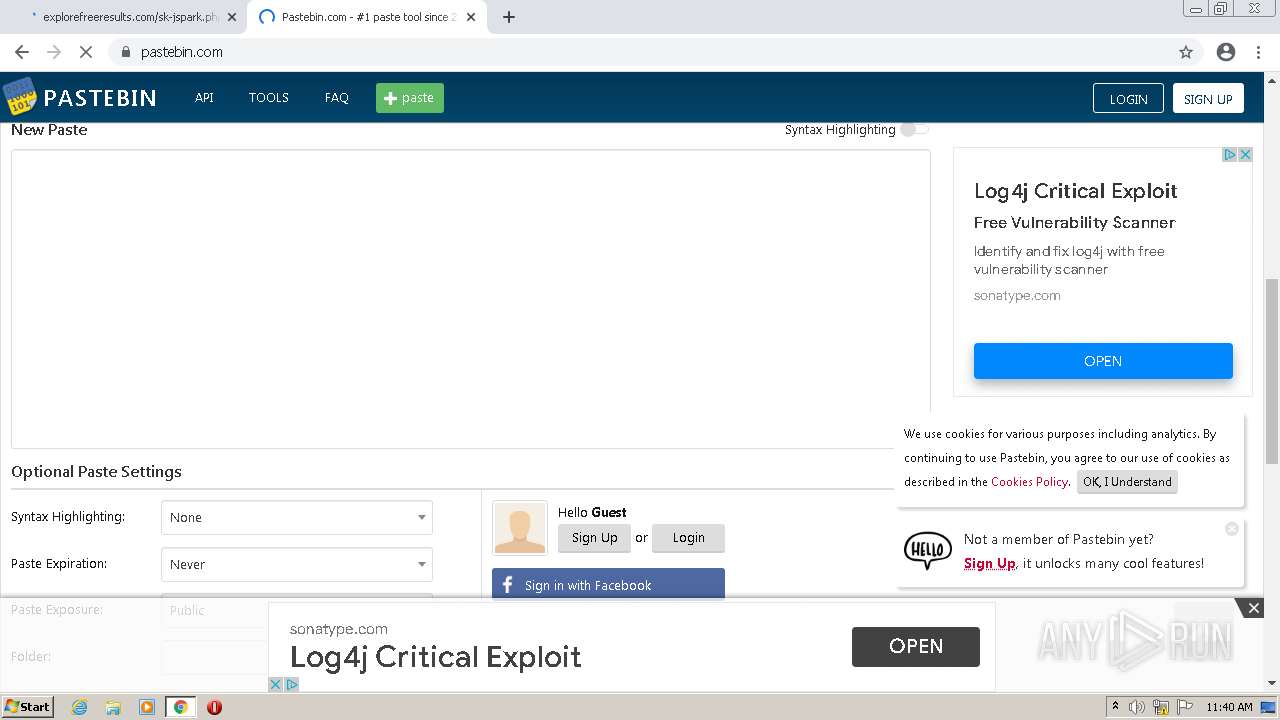Image resolution: width=1280 pixels, height=720 pixels.
Task: Close the bottom banner ad overlay
Action: 1253,608
